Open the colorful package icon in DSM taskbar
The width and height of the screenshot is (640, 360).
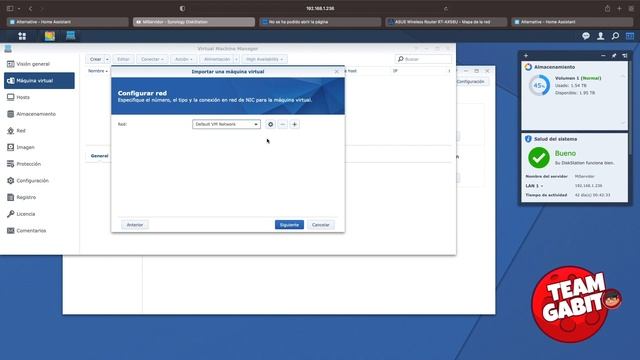tap(50, 36)
